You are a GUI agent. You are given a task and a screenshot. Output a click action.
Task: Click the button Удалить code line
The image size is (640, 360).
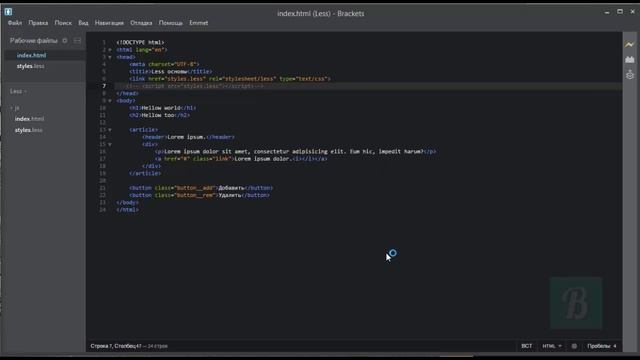coord(199,196)
